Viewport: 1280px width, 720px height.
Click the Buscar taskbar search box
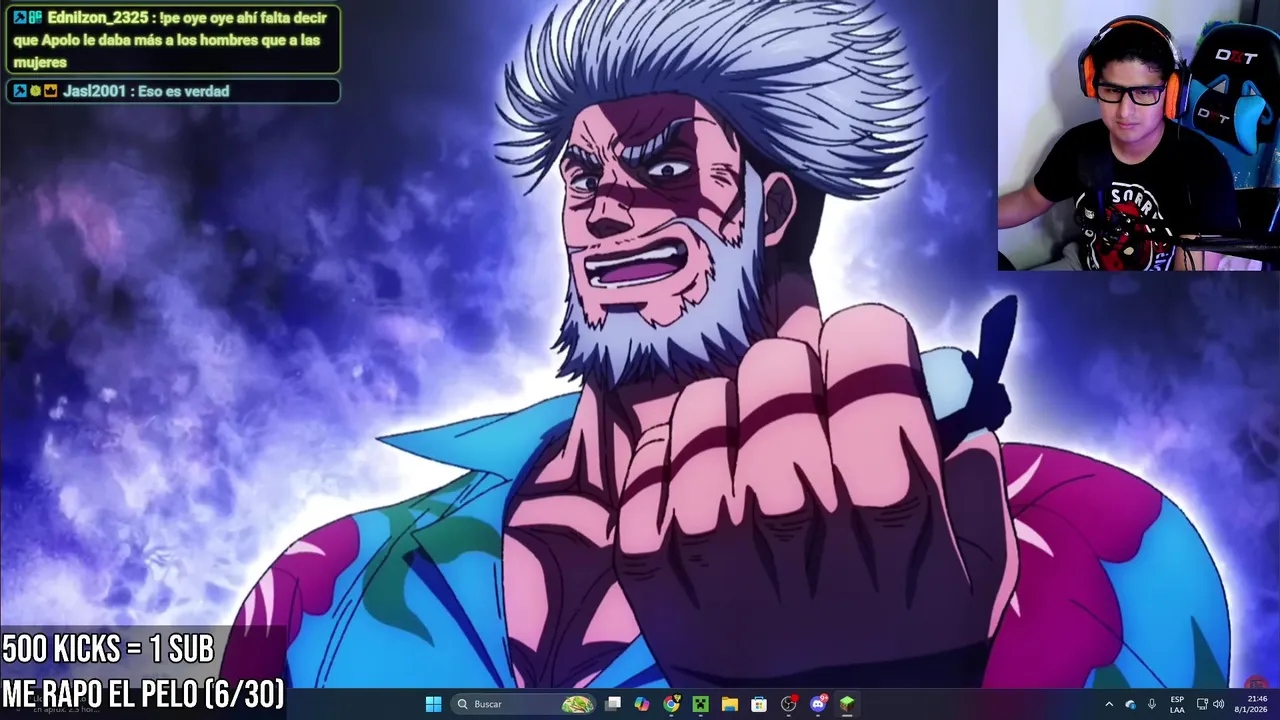point(525,704)
